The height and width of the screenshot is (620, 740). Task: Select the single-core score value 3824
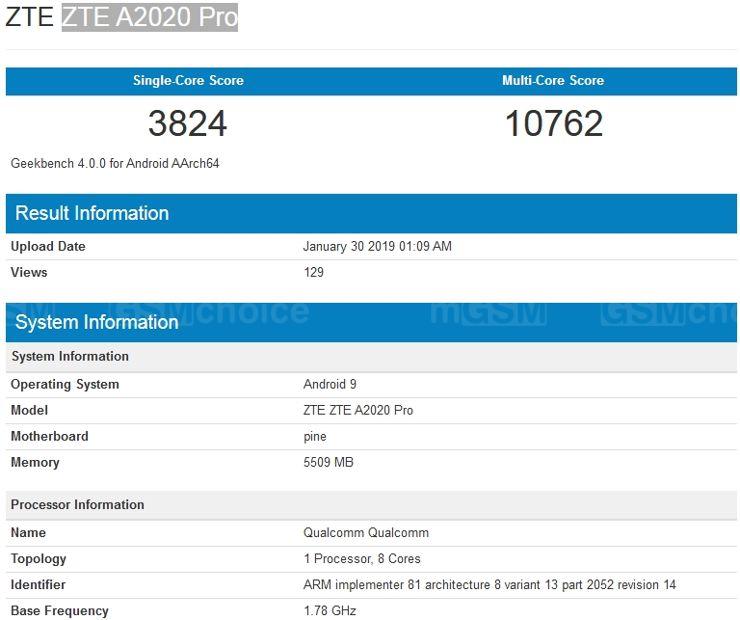[188, 124]
